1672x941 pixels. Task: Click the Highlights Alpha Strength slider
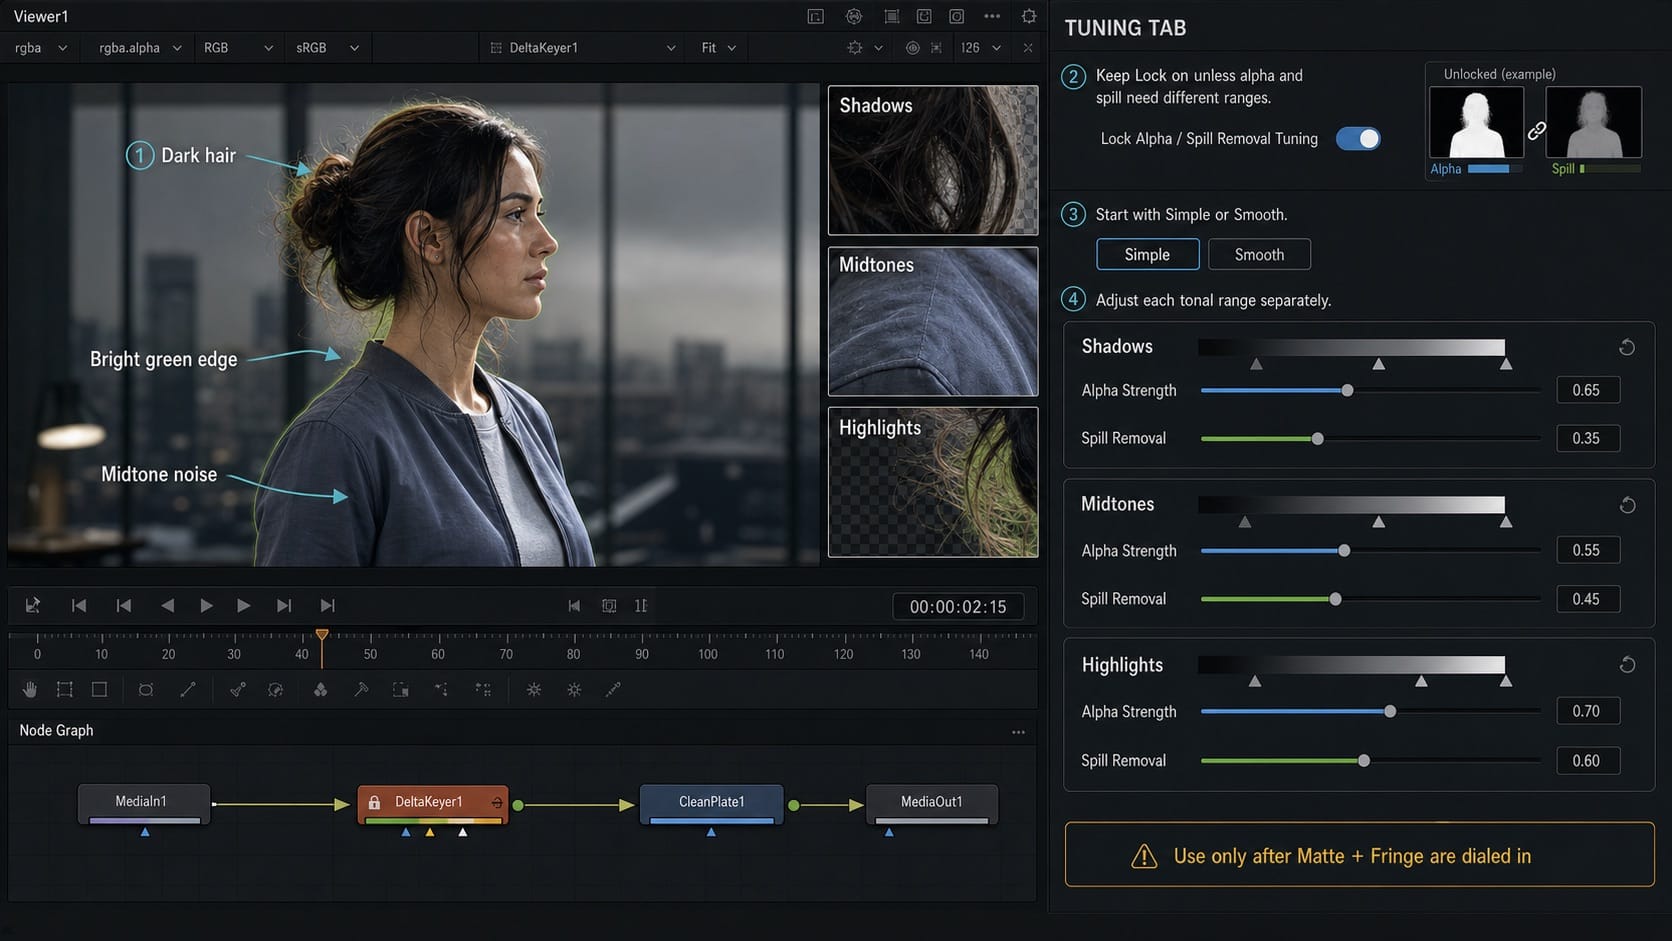[x=1370, y=712]
